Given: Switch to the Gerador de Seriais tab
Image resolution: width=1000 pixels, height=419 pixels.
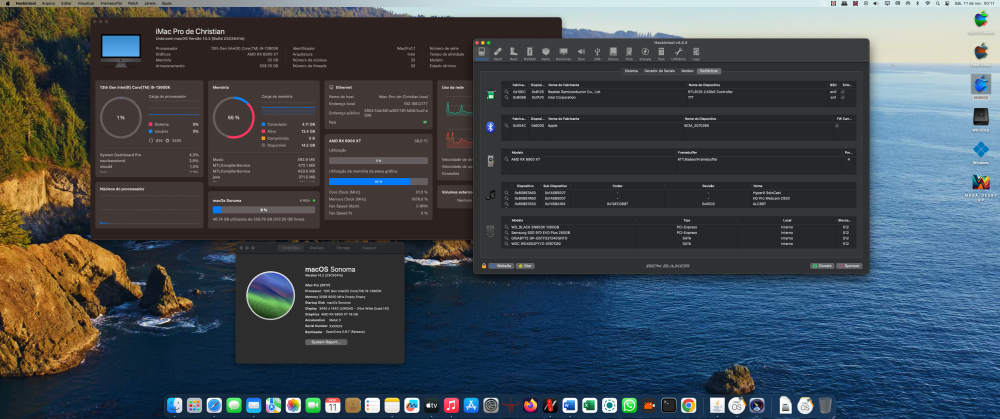Looking at the screenshot, I should [x=659, y=71].
